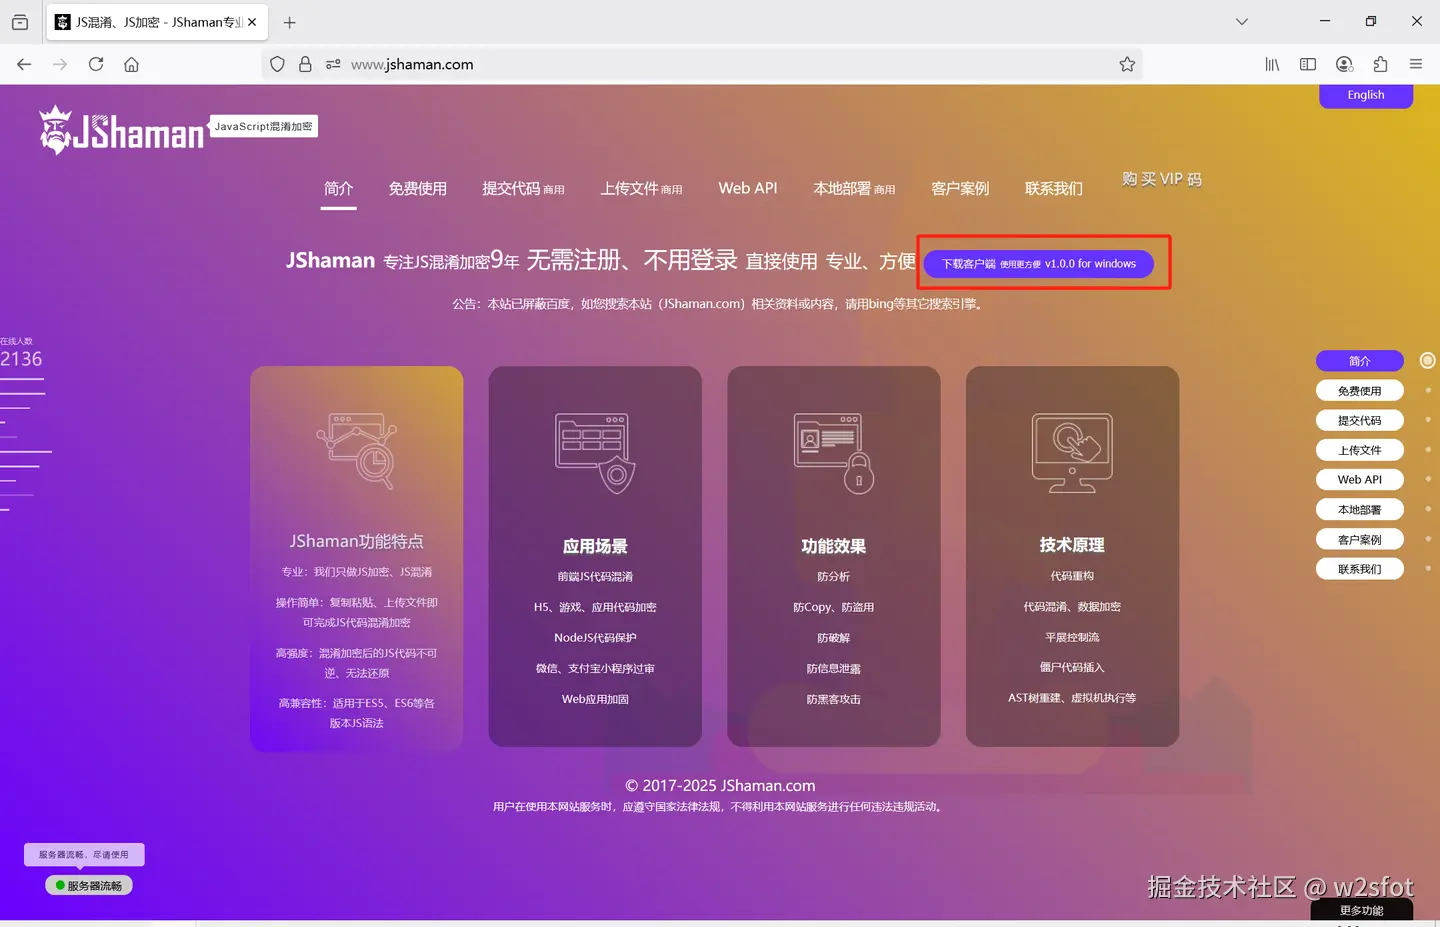Click the 购买VIP码 link
The height and width of the screenshot is (927, 1440).
point(1162,179)
